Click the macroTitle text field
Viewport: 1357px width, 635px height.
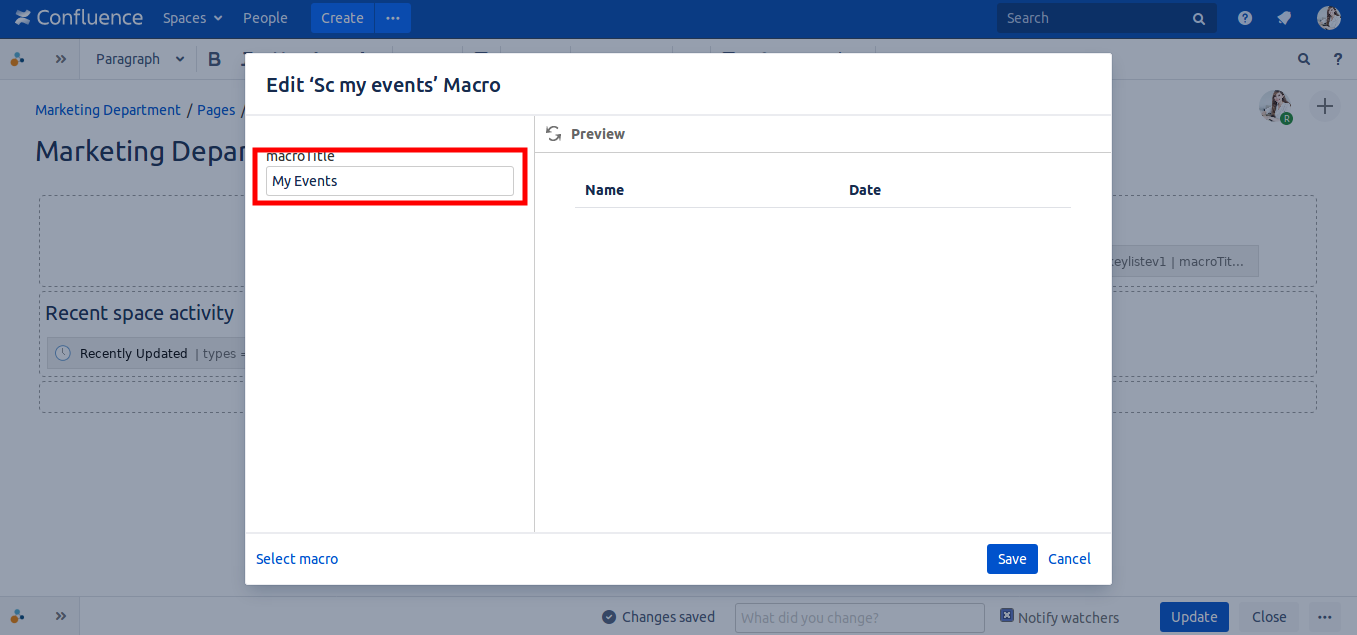point(389,181)
